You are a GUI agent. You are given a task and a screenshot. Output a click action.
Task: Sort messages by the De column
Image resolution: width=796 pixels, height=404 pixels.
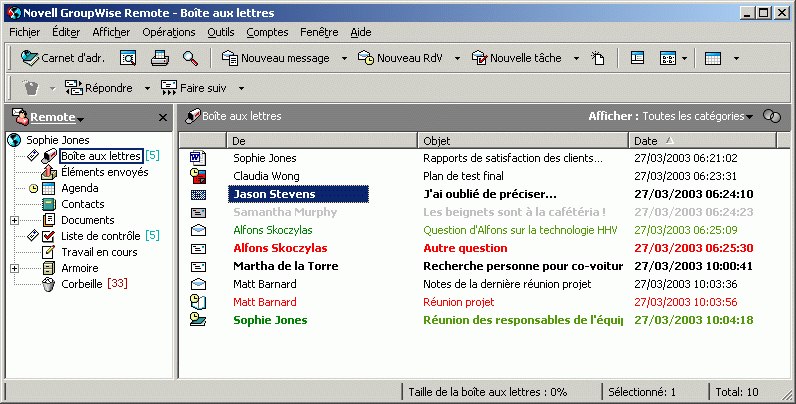click(321, 141)
